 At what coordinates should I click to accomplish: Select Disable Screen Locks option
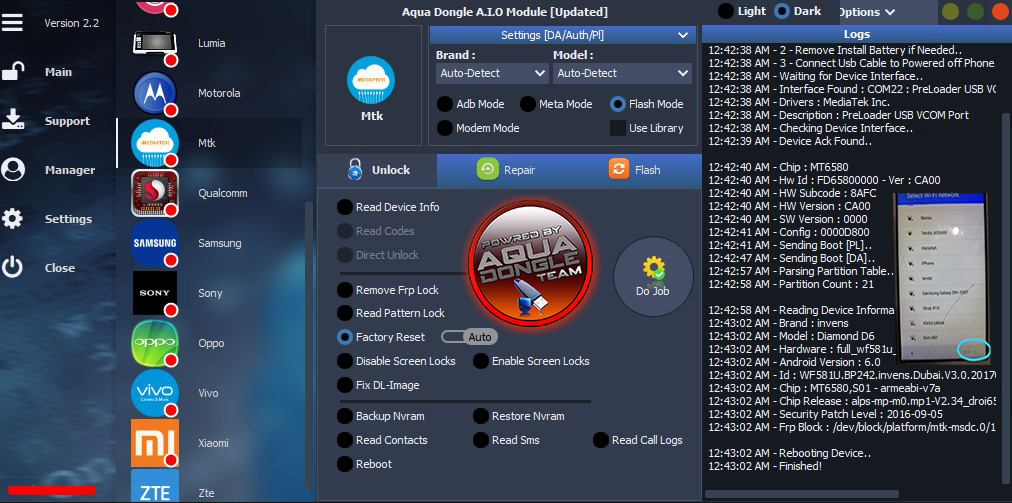coord(345,361)
